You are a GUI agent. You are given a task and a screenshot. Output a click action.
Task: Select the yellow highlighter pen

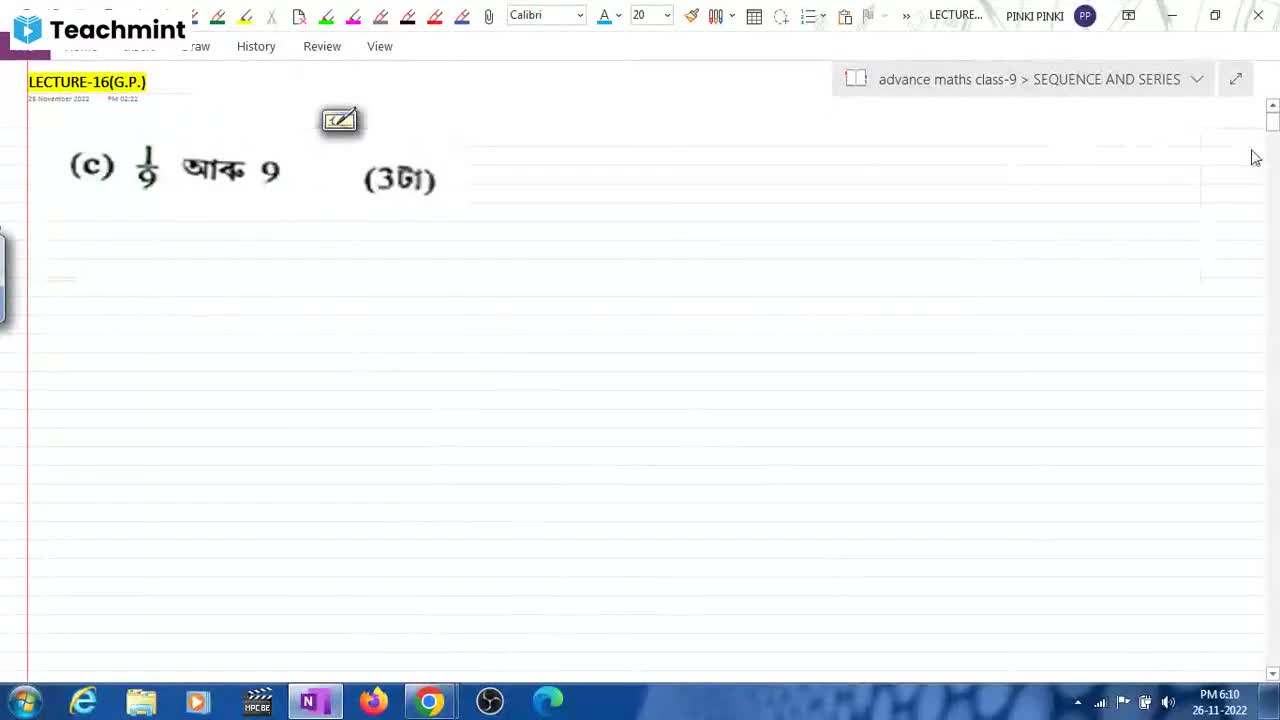[245, 16]
